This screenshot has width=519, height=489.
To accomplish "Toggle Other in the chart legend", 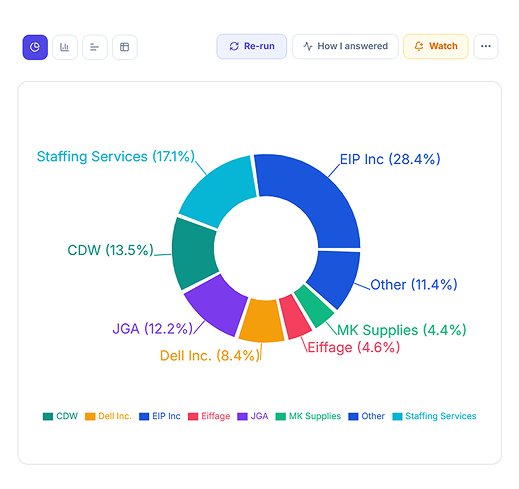I will (x=366, y=416).
